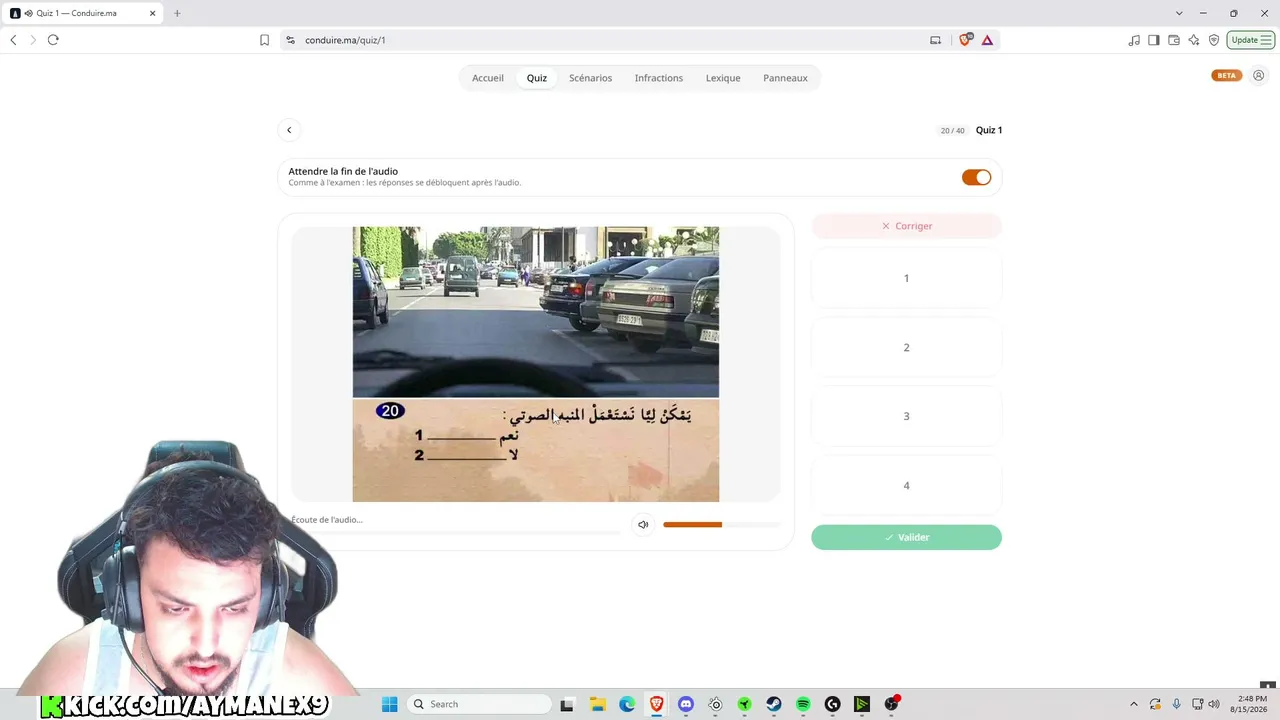Click the Windows taskbar Search box
The width and height of the screenshot is (1280, 720).
(x=479, y=704)
